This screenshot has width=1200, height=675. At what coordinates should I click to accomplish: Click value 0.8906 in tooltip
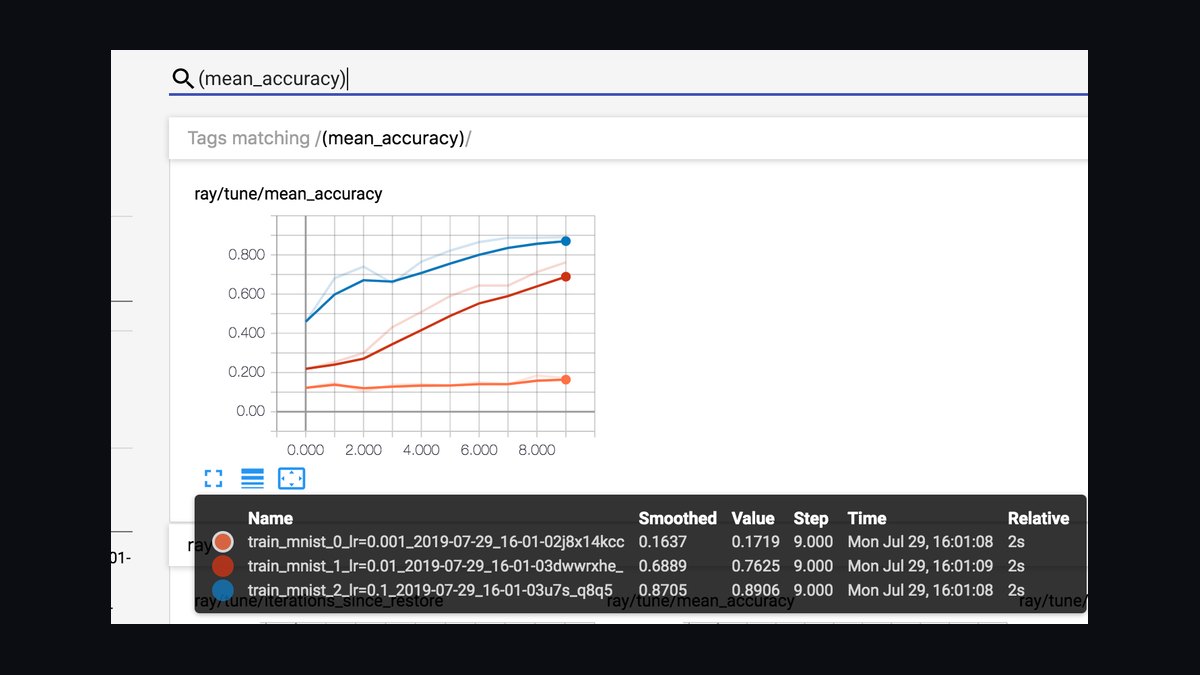point(757,590)
